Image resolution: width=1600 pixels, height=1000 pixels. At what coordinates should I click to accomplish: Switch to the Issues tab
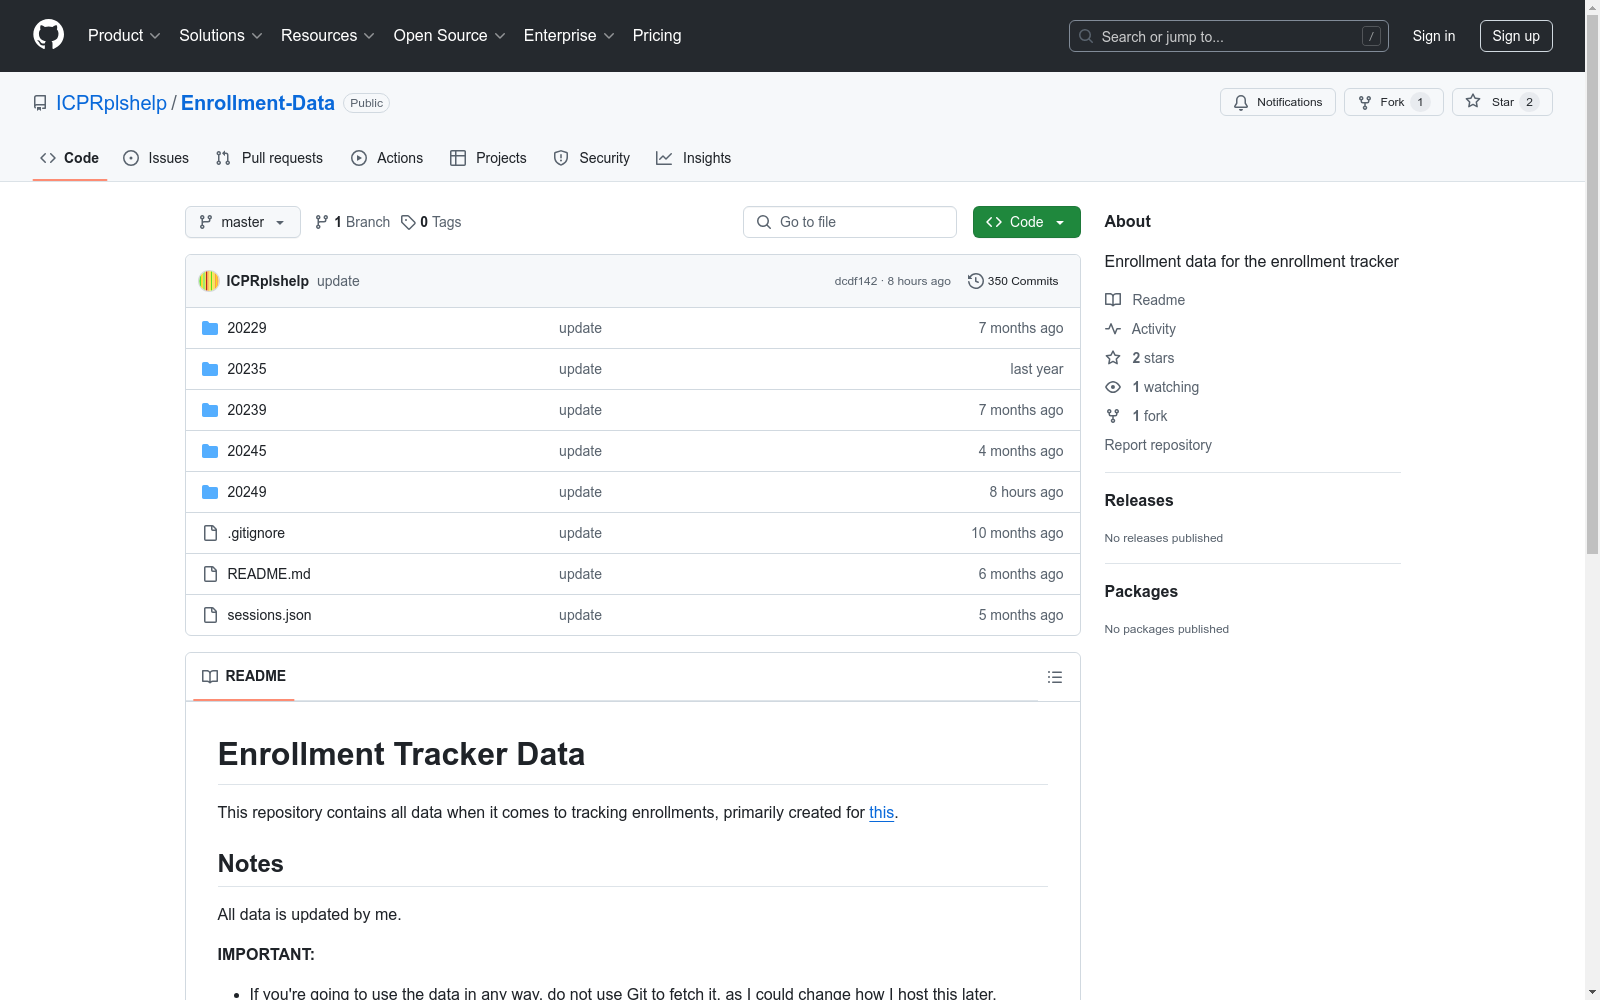click(156, 158)
